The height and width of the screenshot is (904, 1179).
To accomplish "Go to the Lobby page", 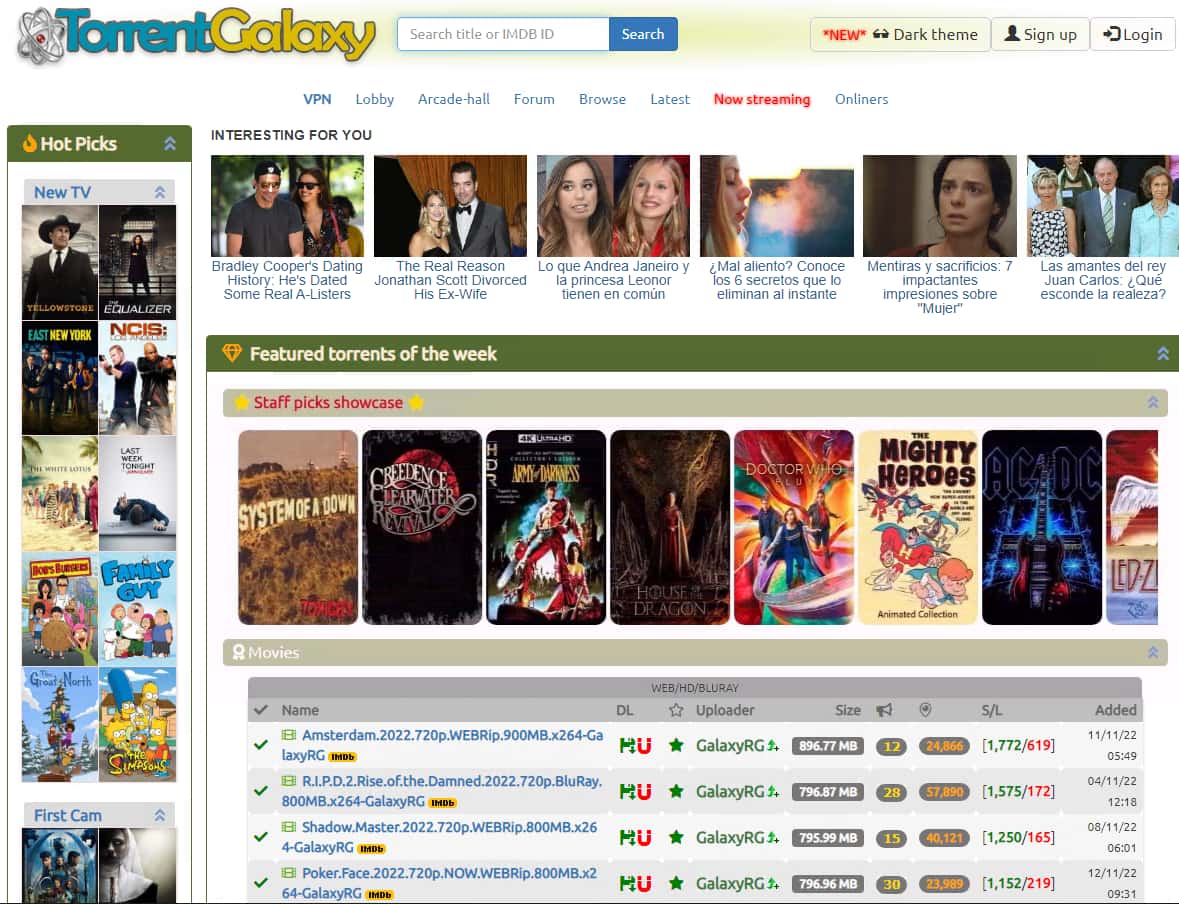I will tap(374, 99).
